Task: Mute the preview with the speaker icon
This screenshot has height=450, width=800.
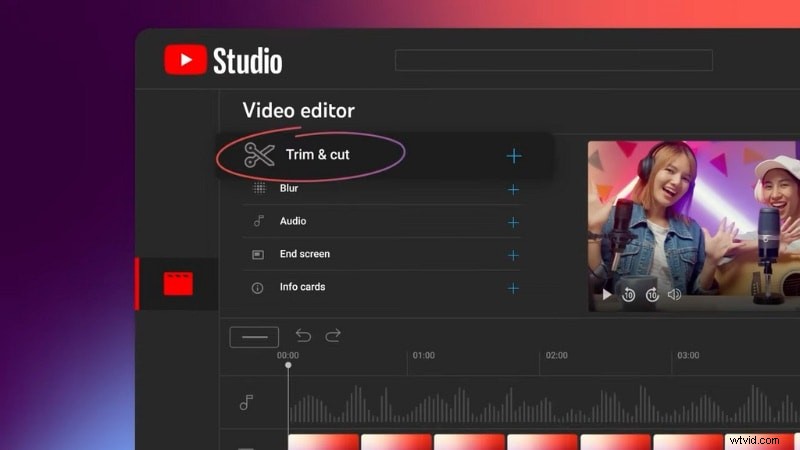Action: coord(674,294)
